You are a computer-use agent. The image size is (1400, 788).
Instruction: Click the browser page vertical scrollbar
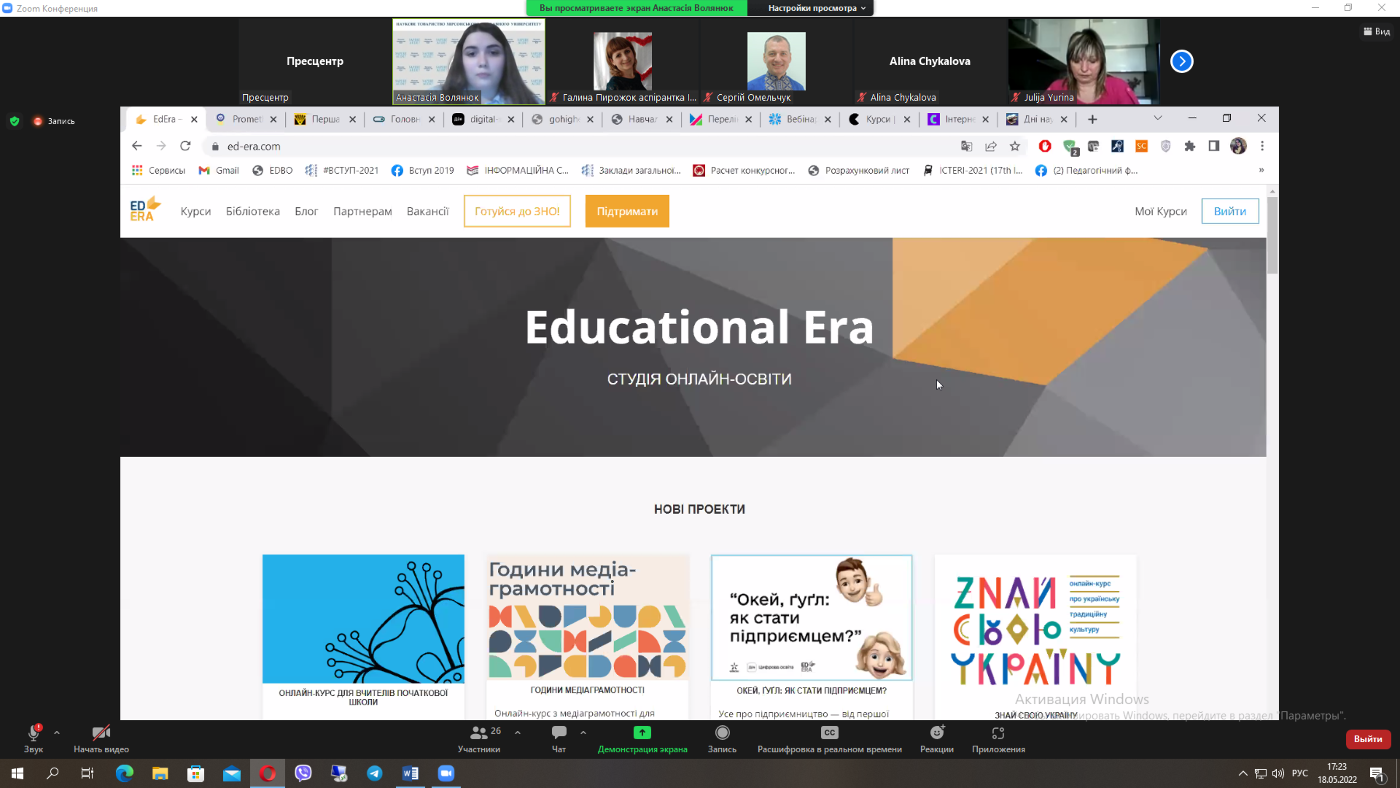coord(1272,236)
